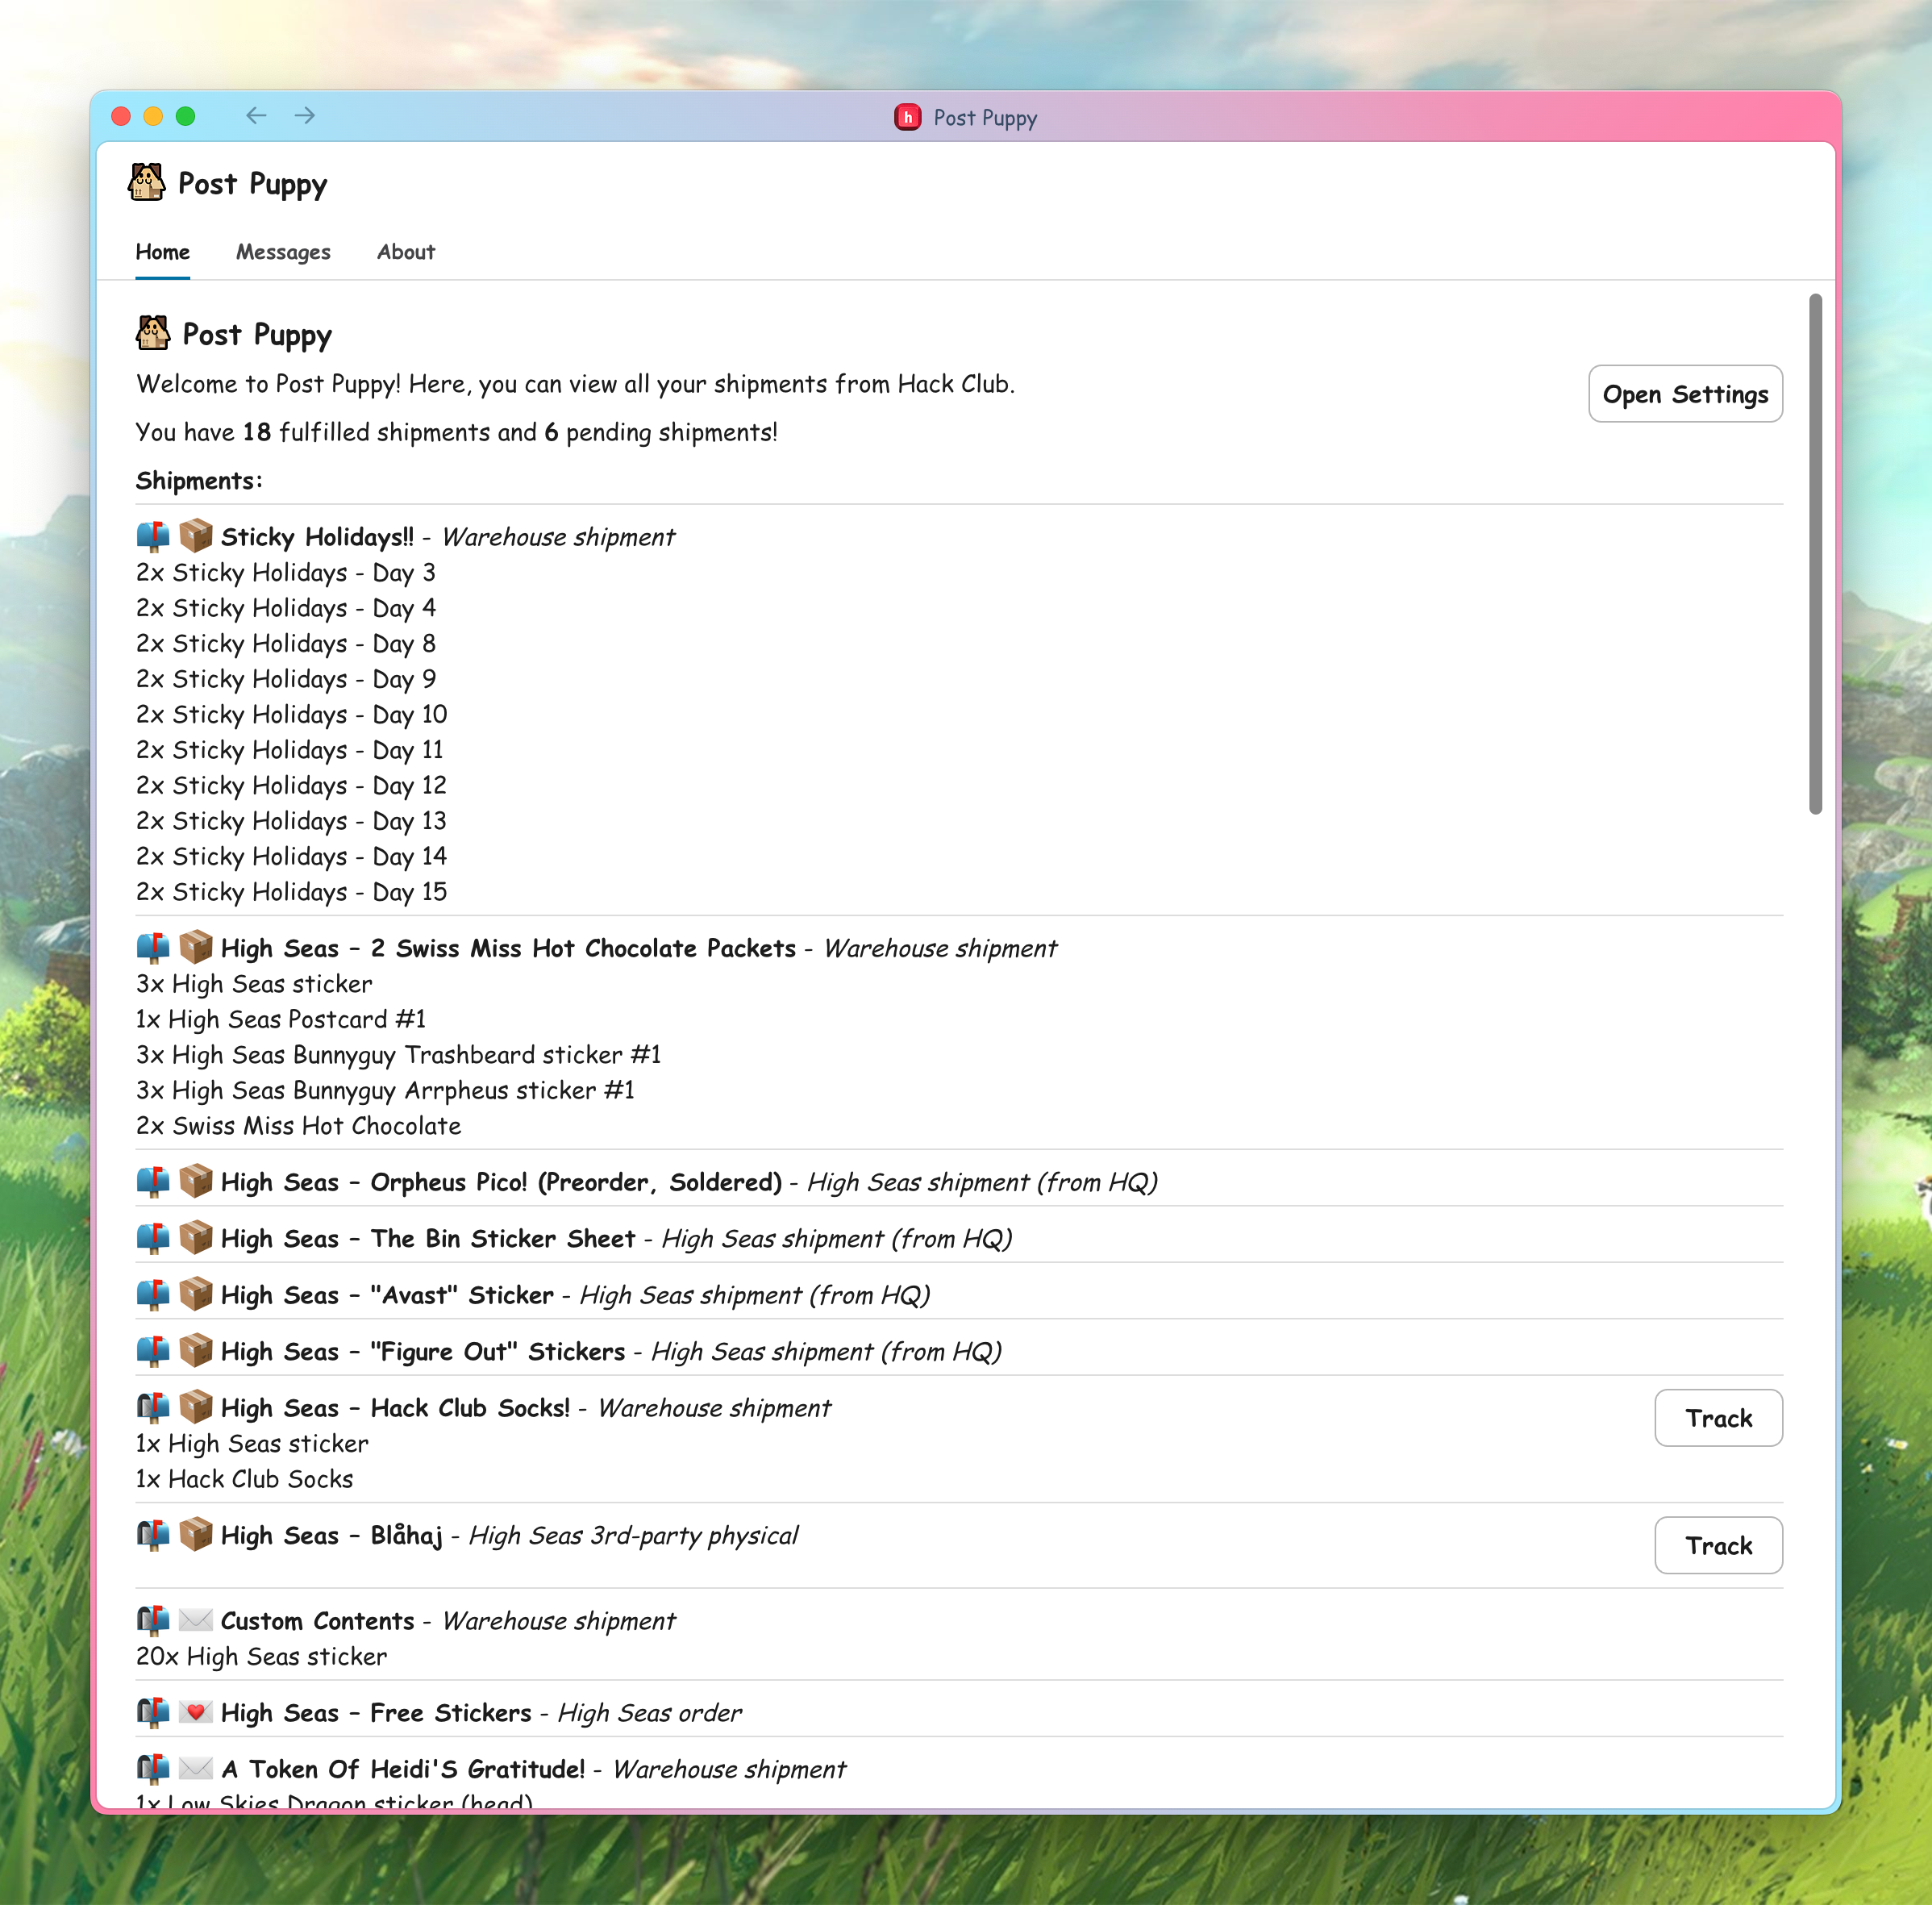Select the Bunnyguy Trashbeard sticker #1 item
Viewport: 1932px width, 1905px height.
pos(399,1055)
